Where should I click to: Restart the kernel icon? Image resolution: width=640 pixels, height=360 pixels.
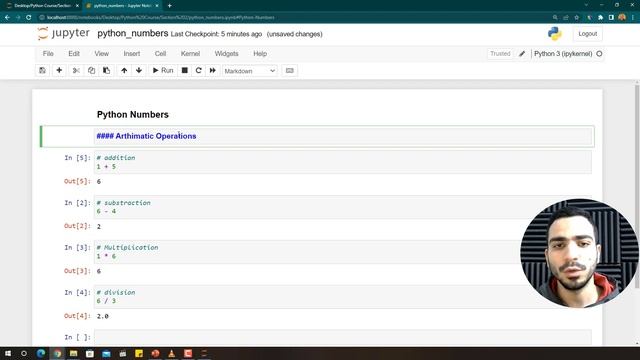[198, 71]
